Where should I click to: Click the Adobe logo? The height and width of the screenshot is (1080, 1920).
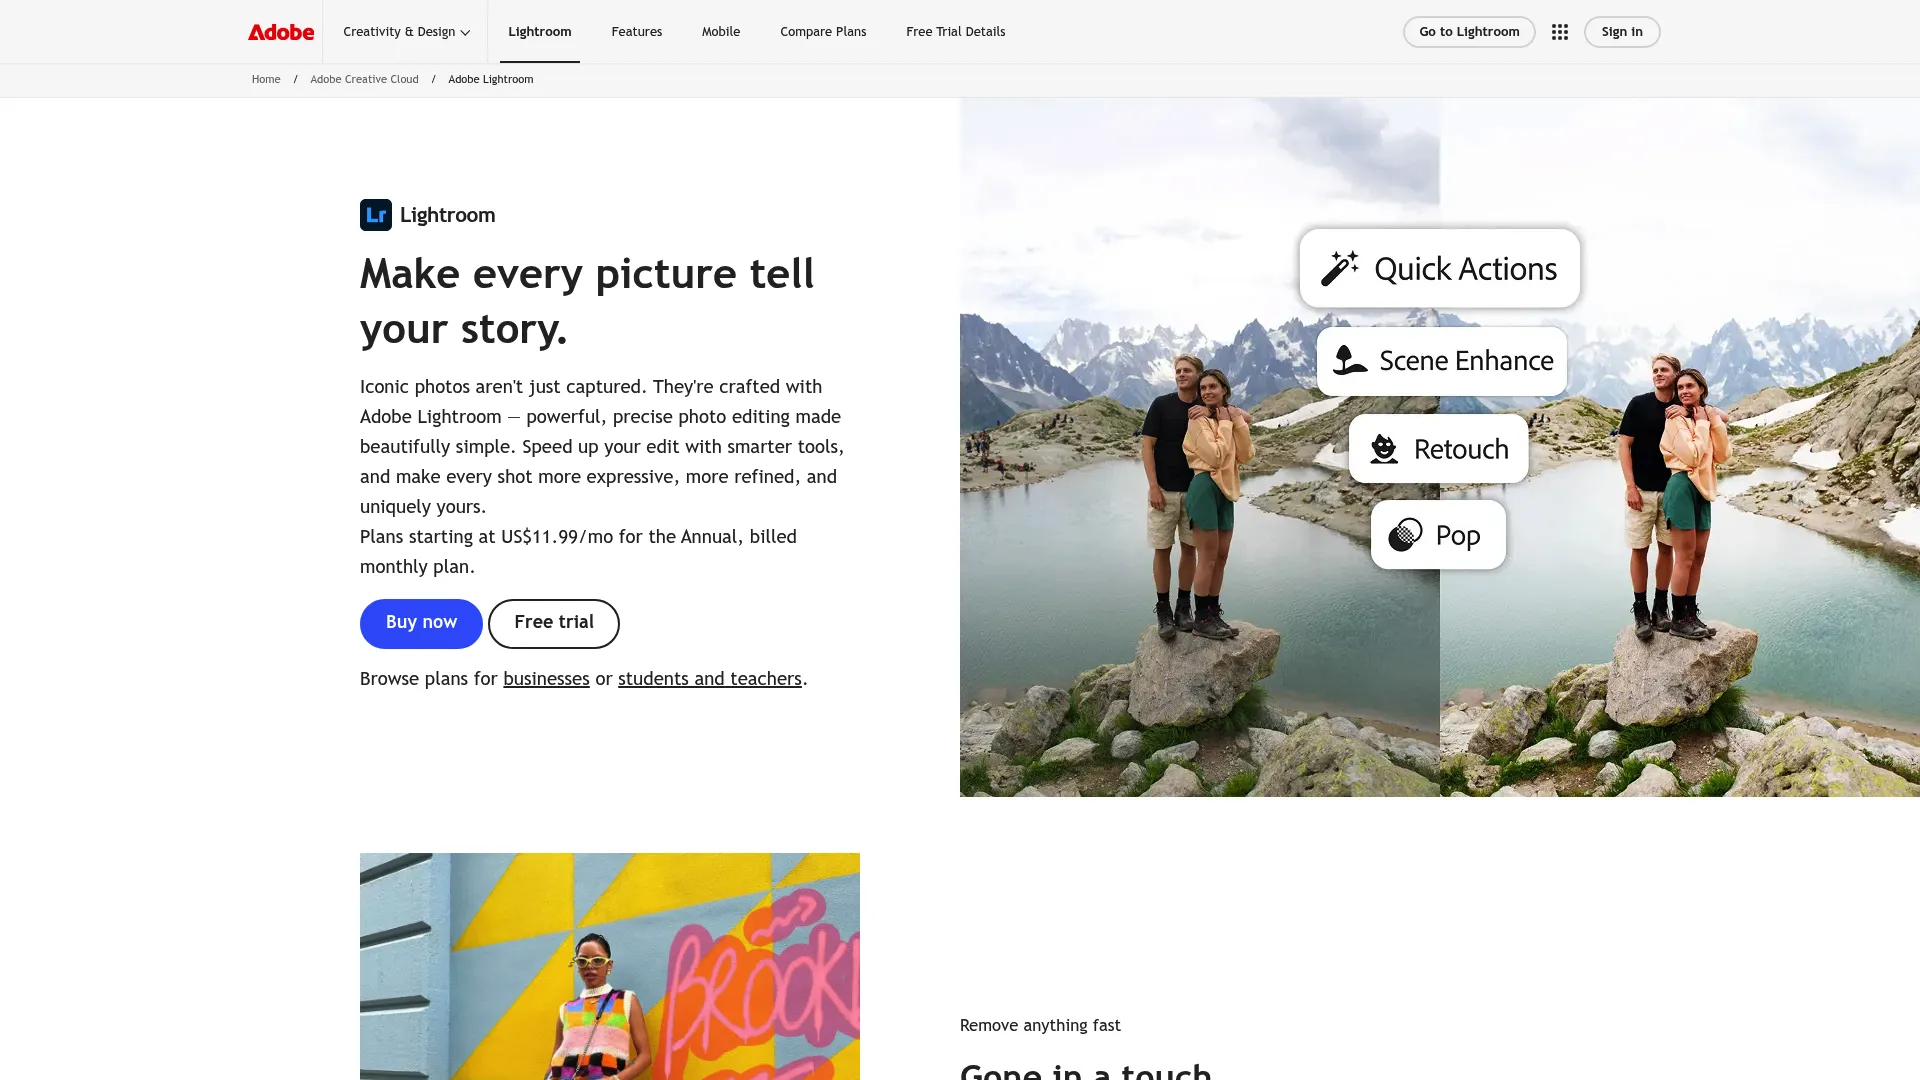pos(281,32)
